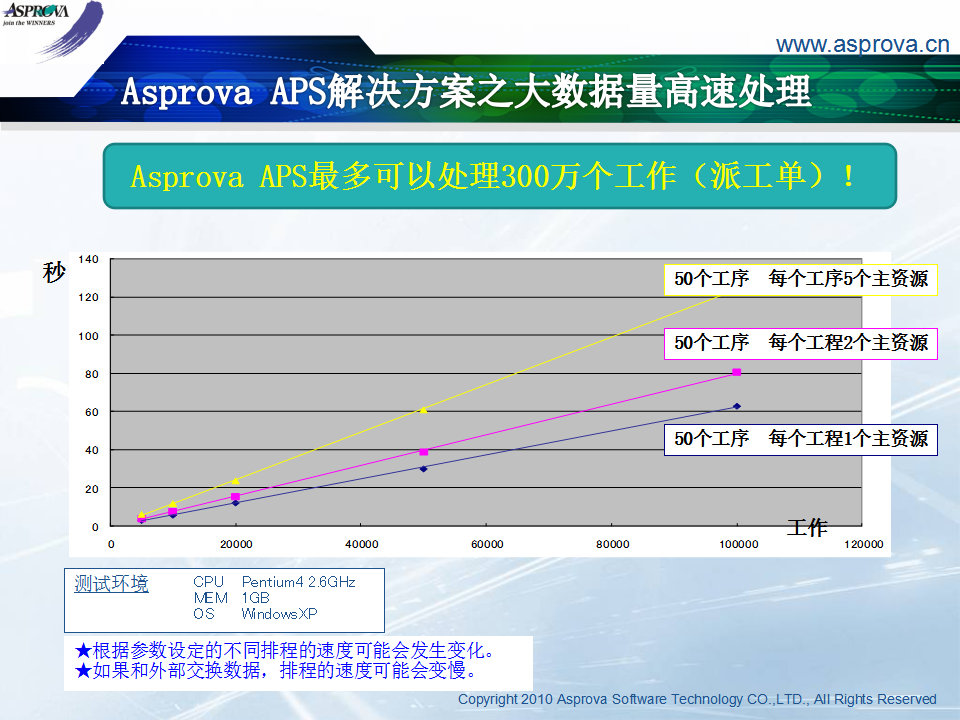Click the y-axis value 140
Image resolution: width=960 pixels, height=720 pixels.
[x=89, y=260]
